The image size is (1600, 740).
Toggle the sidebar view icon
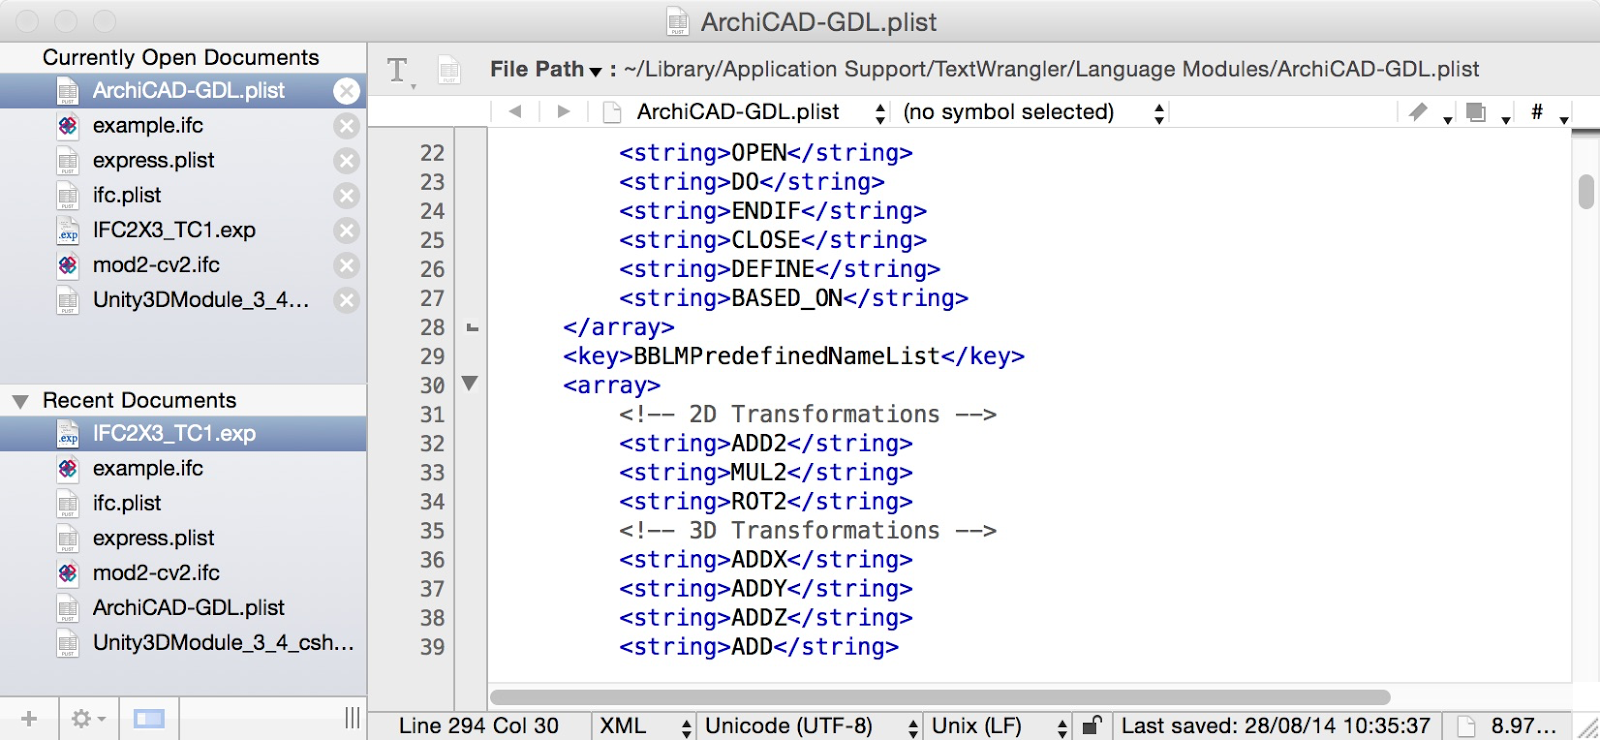click(x=149, y=719)
